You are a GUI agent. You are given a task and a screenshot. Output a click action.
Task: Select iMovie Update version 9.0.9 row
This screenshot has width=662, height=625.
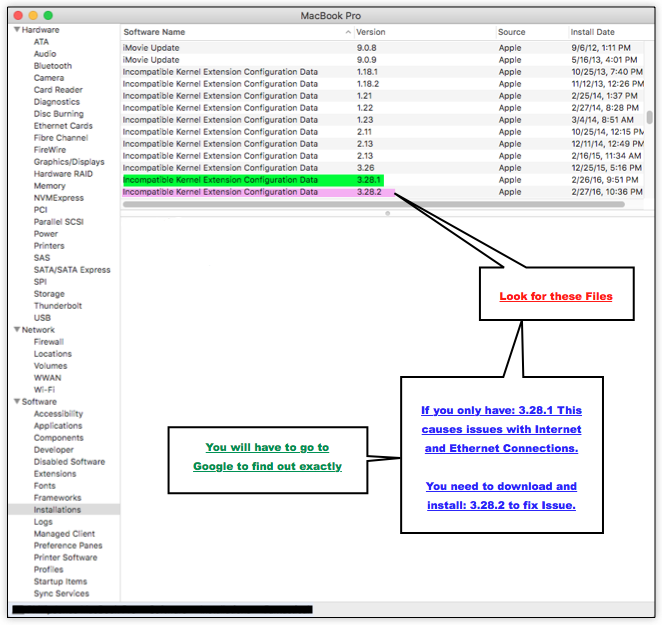[x=383, y=60]
